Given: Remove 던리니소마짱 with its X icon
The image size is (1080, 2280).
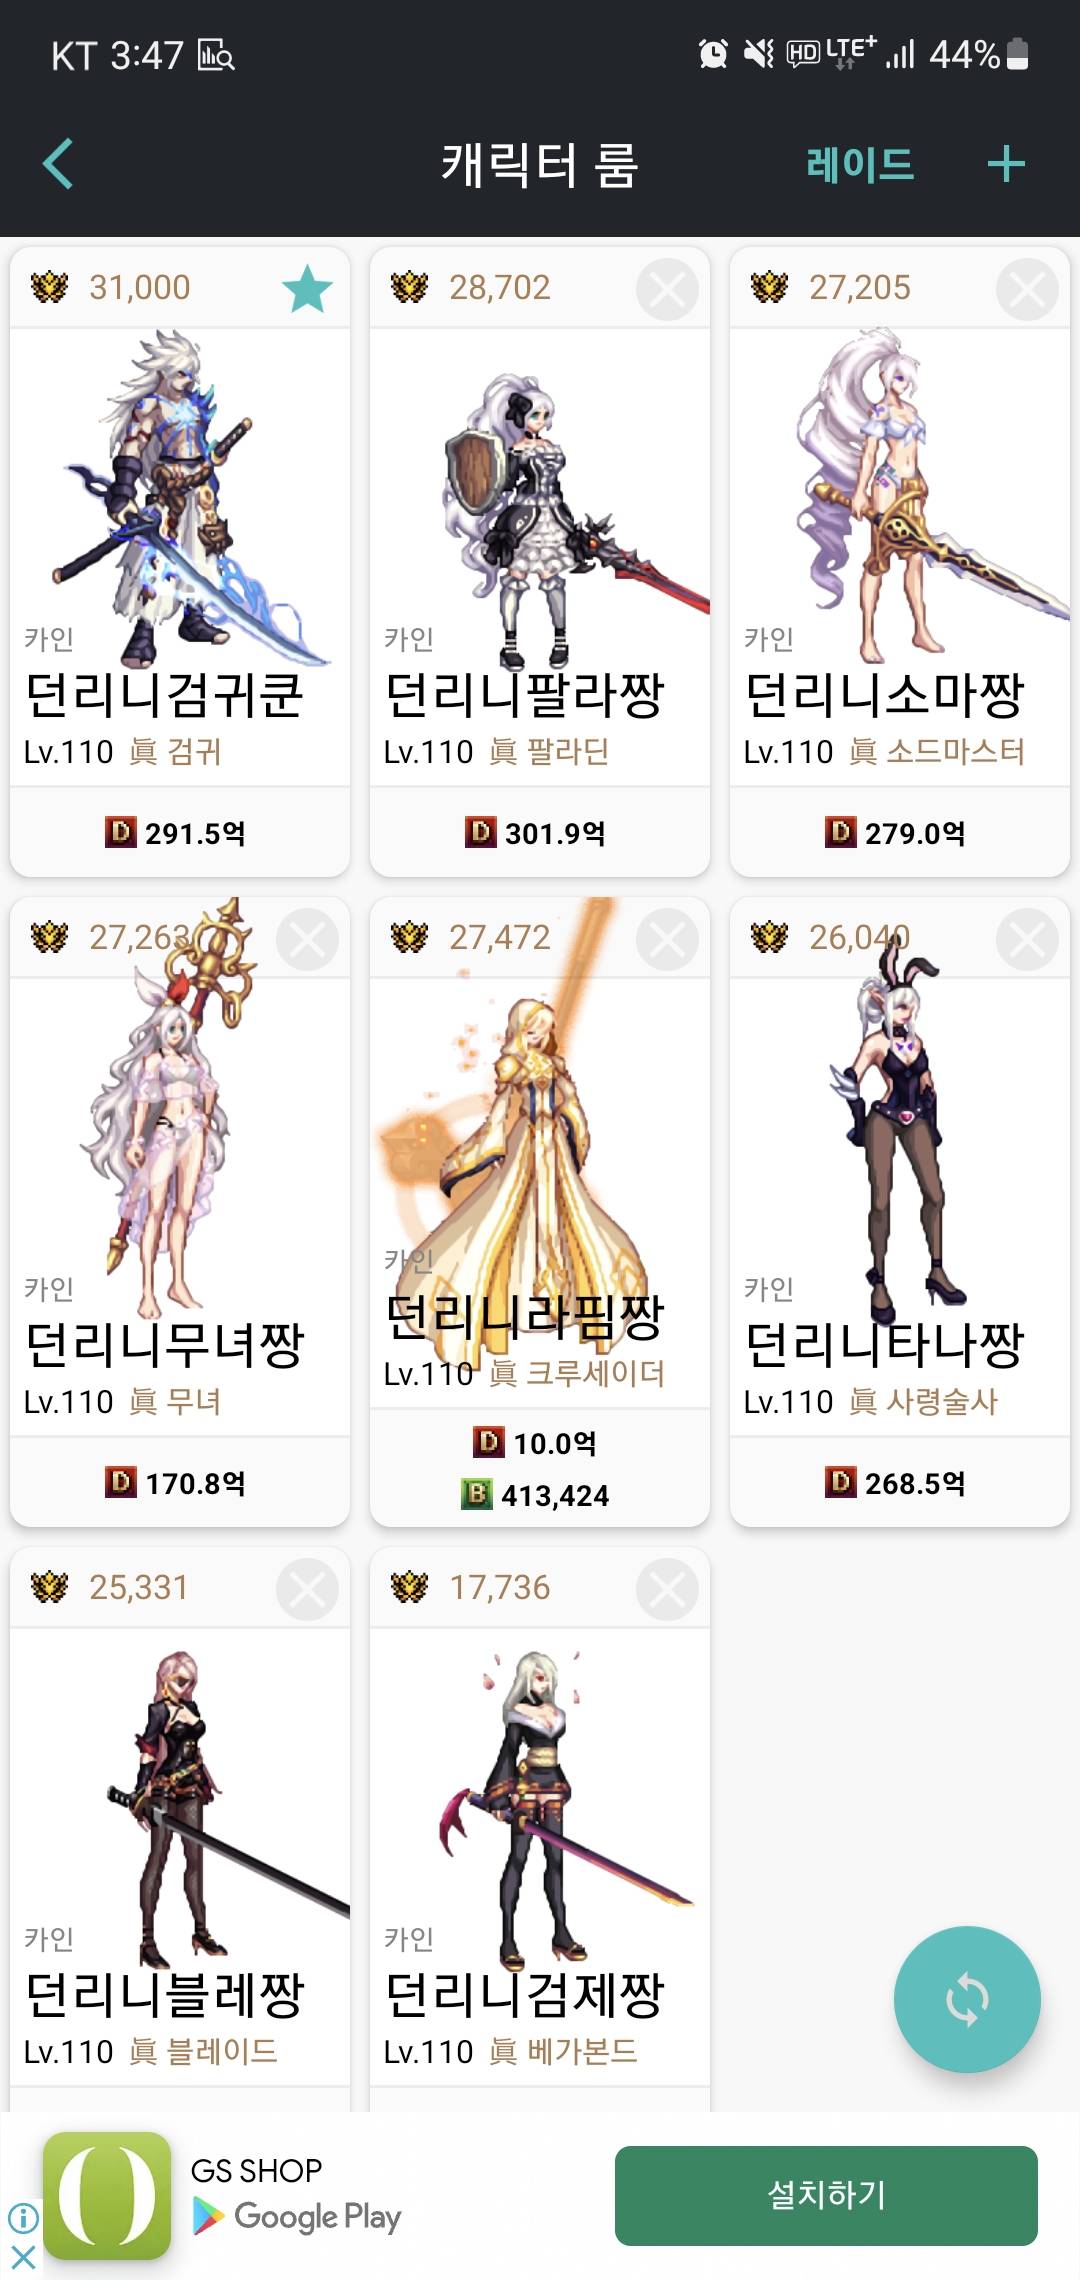Looking at the screenshot, I should coord(1027,289).
